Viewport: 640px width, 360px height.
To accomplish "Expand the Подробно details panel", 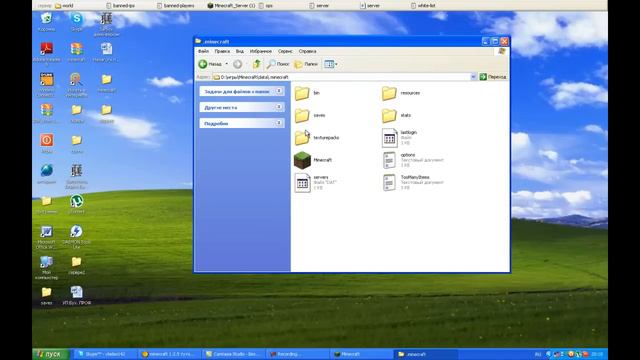I will tap(279, 123).
